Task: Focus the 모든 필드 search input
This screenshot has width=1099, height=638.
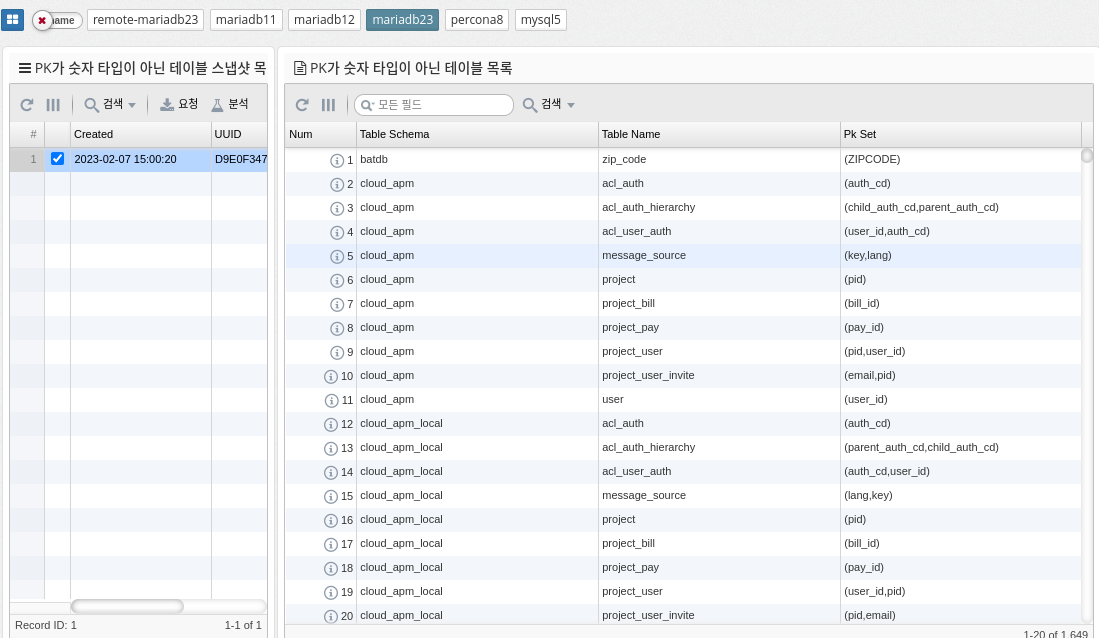Action: point(441,105)
